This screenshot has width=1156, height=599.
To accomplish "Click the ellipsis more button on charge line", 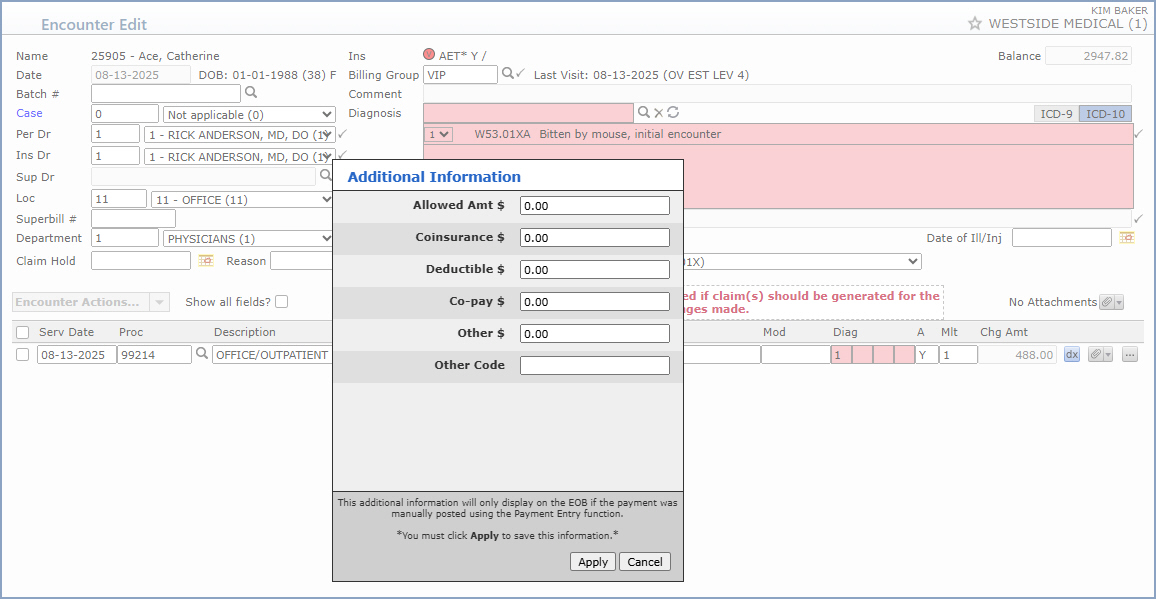I will point(1129,355).
